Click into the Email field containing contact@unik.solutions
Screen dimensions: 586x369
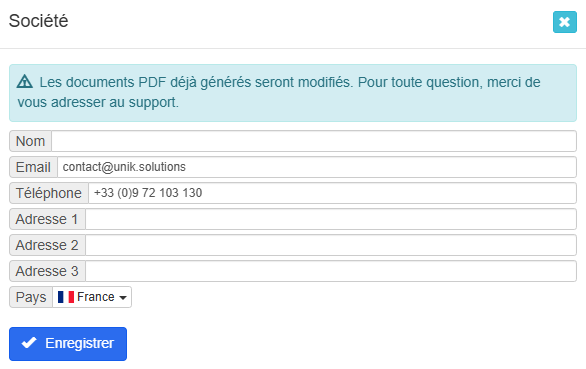317,167
